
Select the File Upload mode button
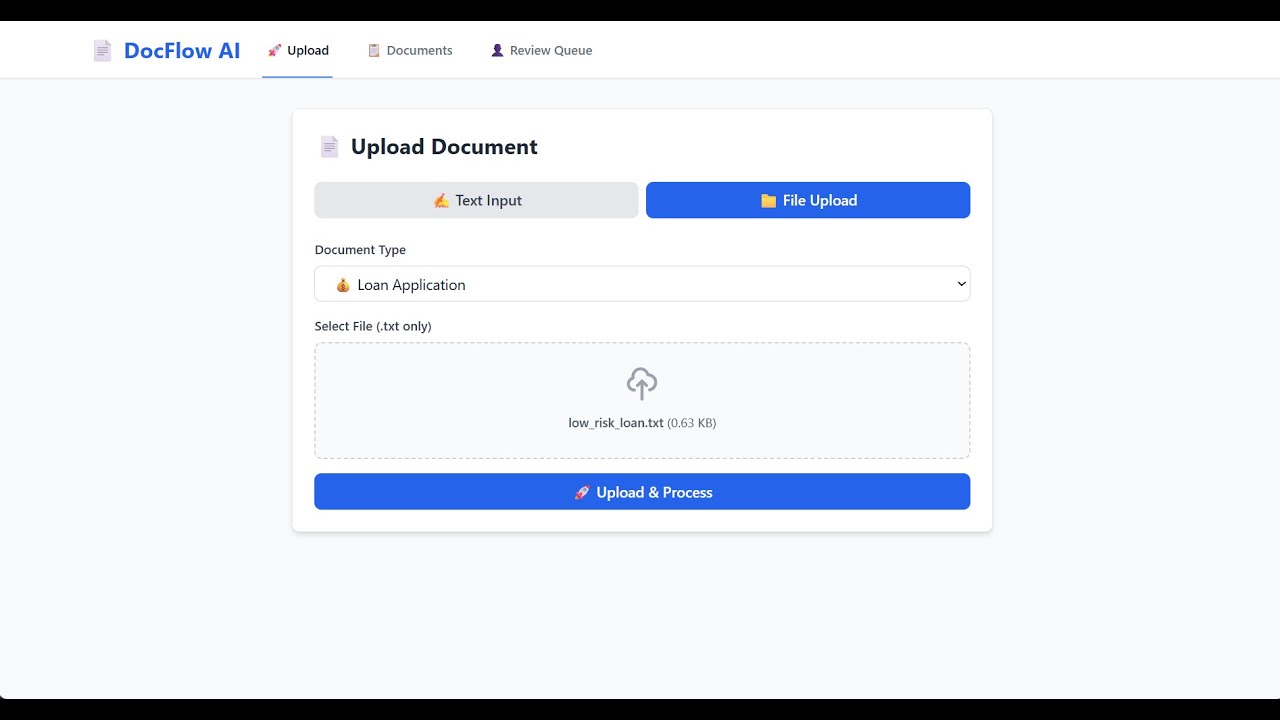point(808,200)
